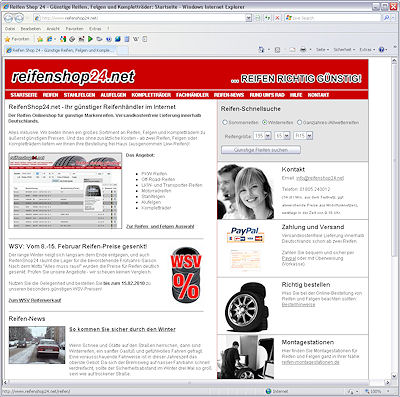The width and height of the screenshot is (400, 397).
Task: Click the Print icon in command bar
Action: click(x=303, y=50)
